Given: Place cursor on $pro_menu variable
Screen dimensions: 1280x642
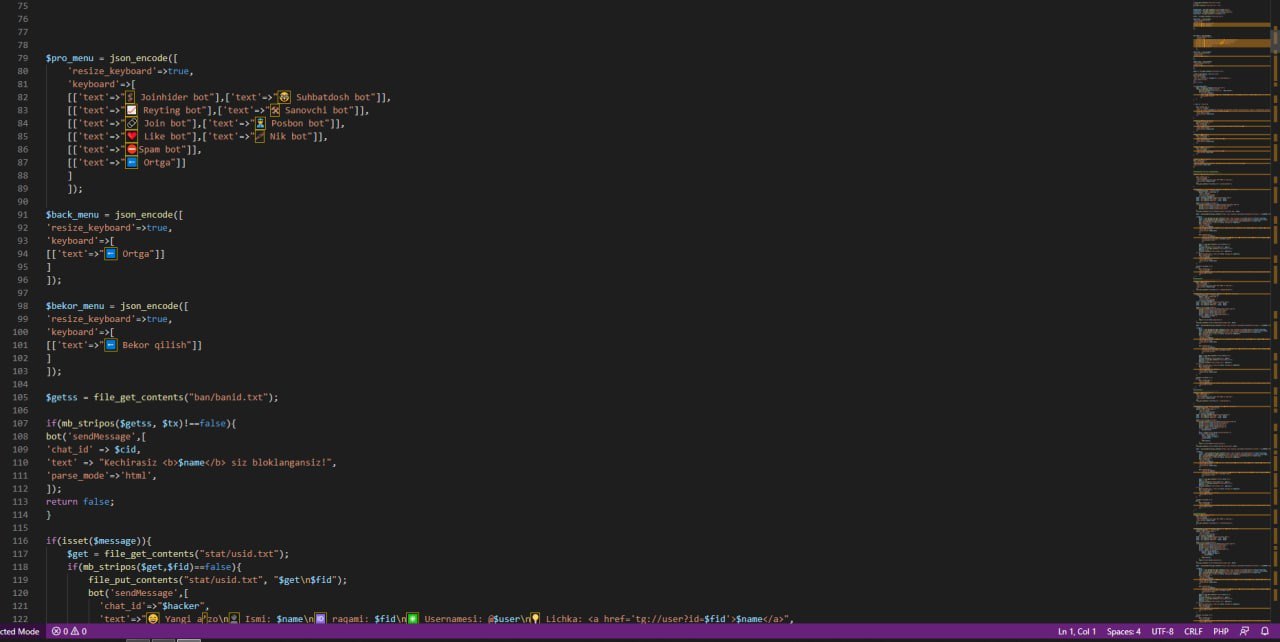Looking at the screenshot, I should point(69,58).
